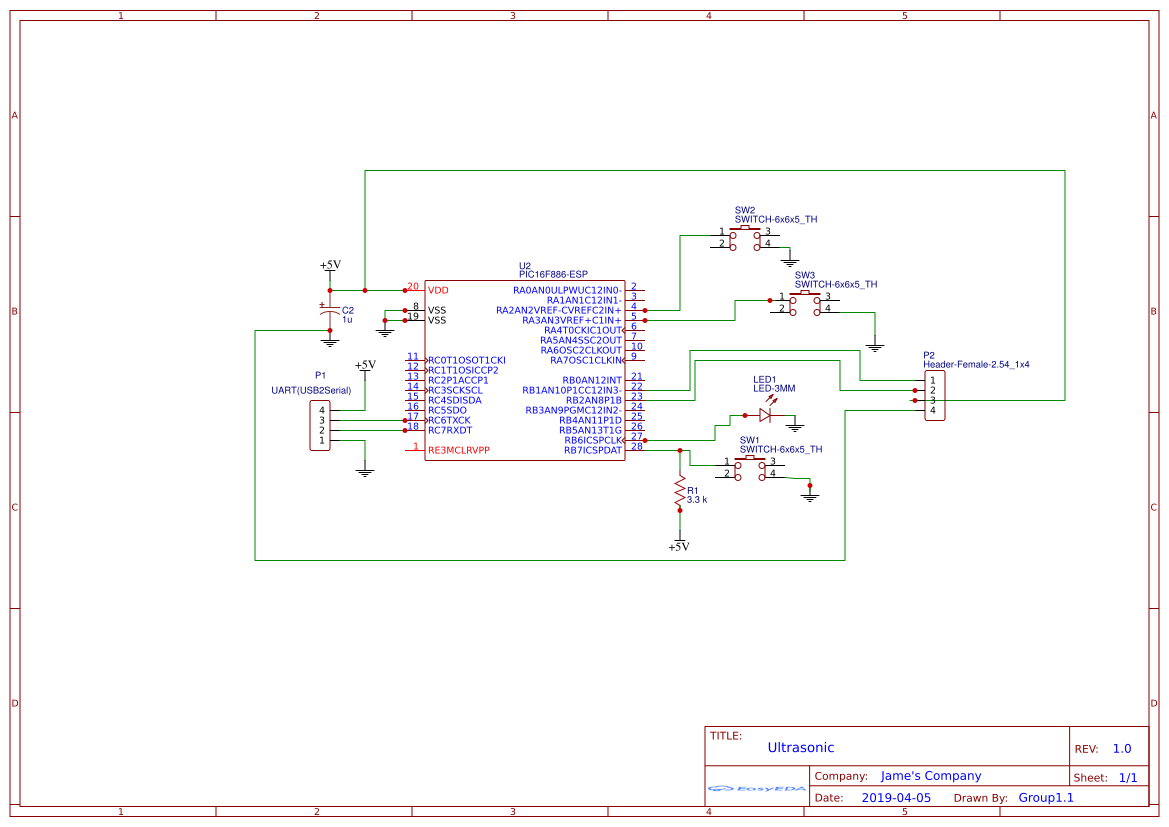Click the Ultrasonic title text
The width and height of the screenshot is (1169, 827).
pyautogui.click(x=800, y=747)
